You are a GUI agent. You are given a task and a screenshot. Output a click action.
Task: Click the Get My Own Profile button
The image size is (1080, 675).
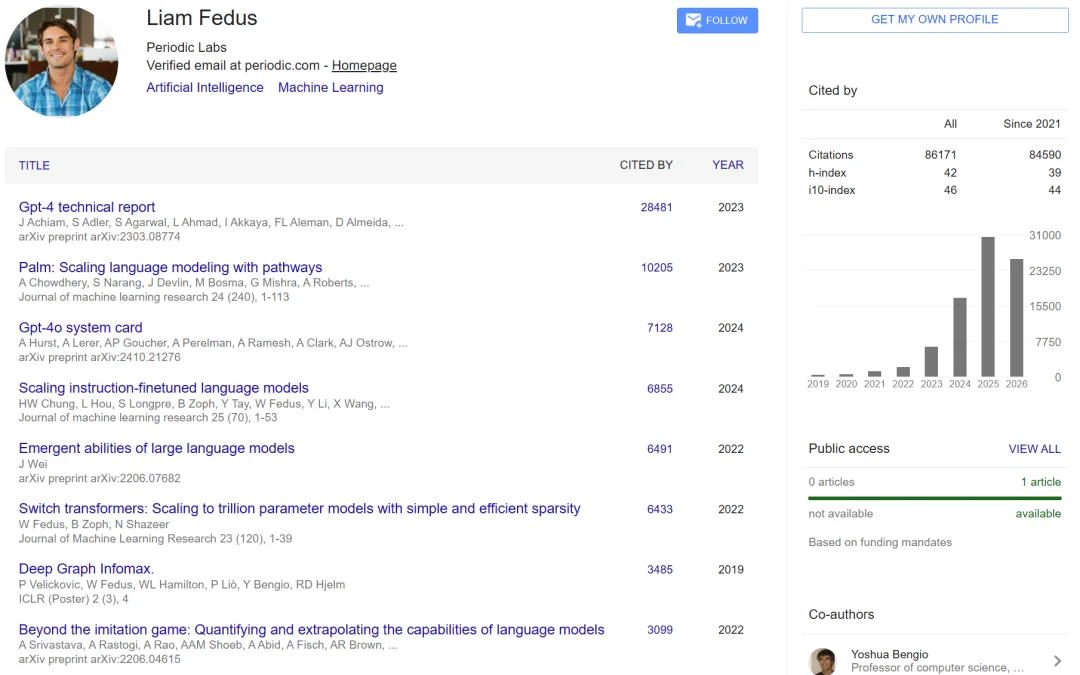(935, 20)
